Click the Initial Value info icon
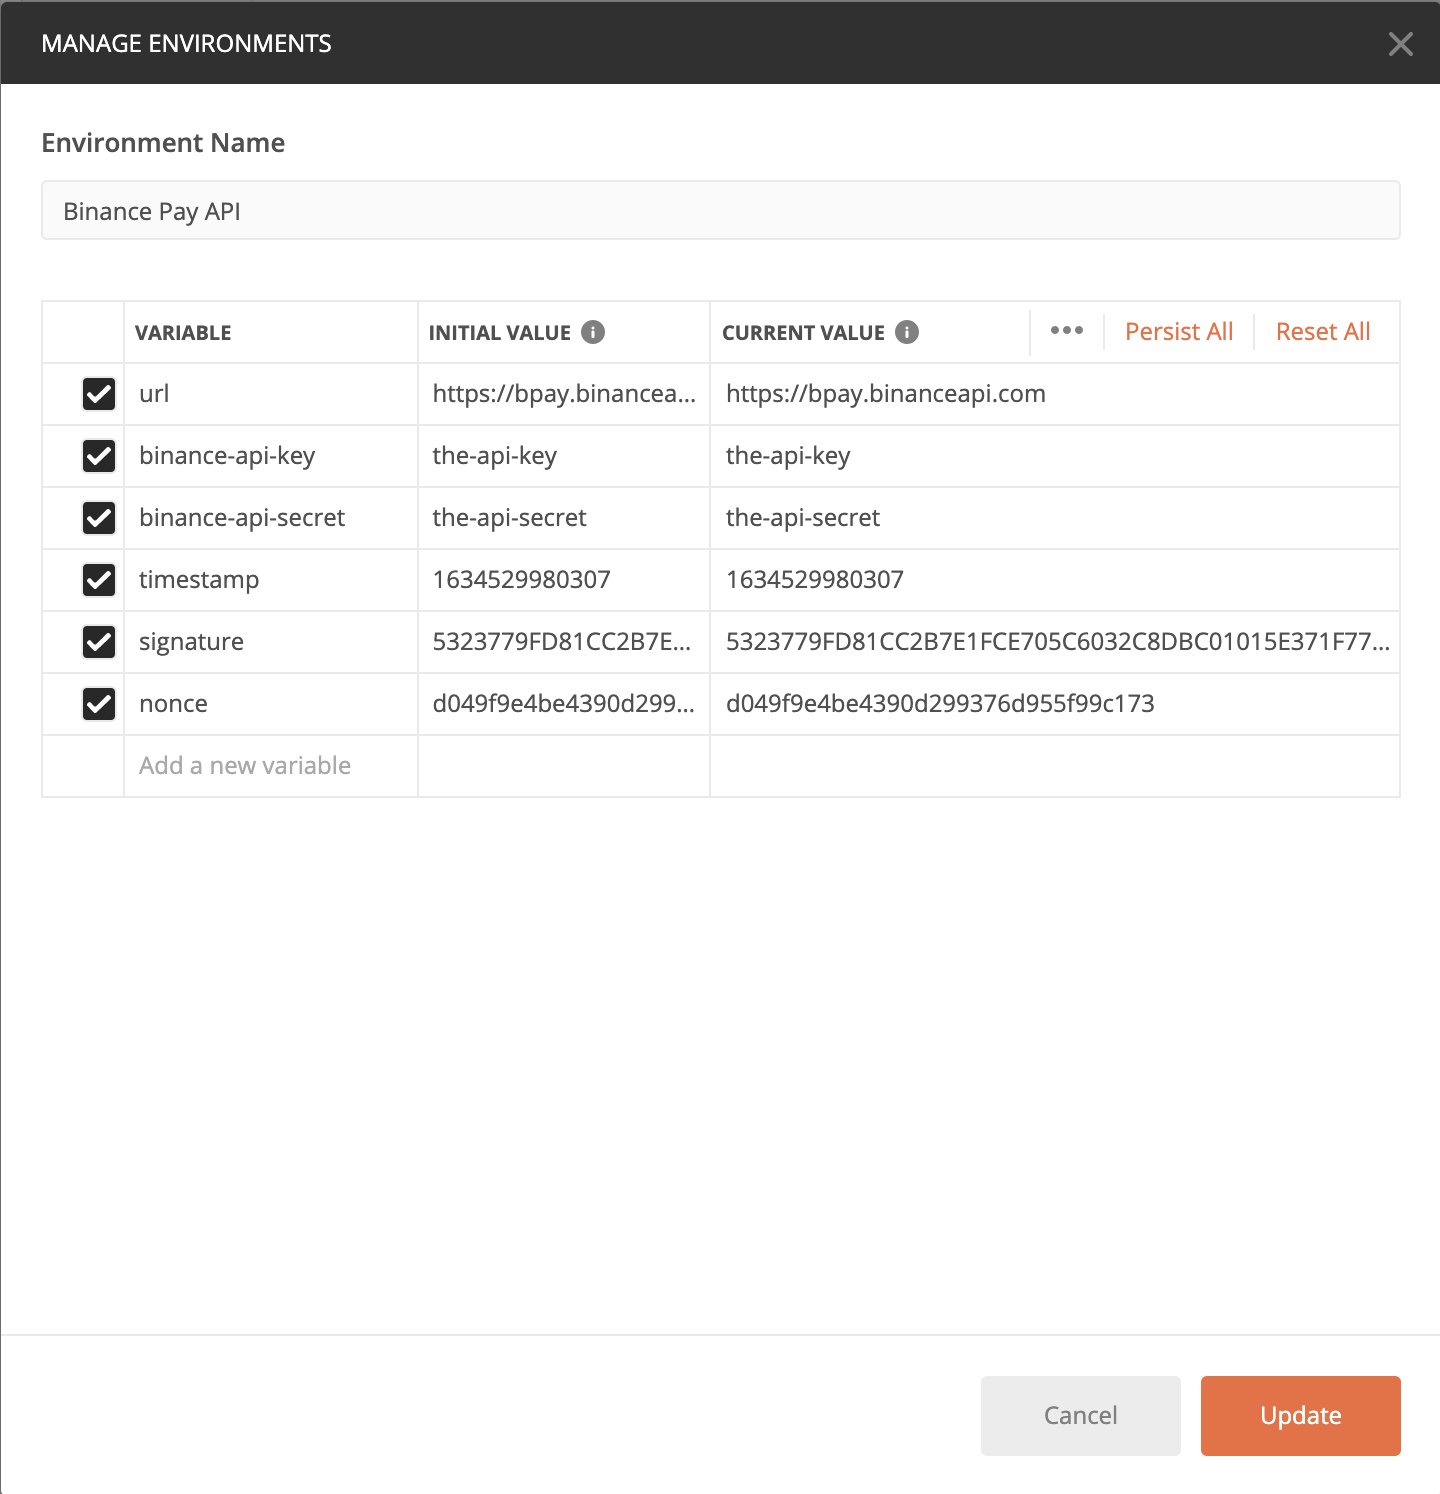Viewport: 1440px width, 1494px height. (593, 332)
